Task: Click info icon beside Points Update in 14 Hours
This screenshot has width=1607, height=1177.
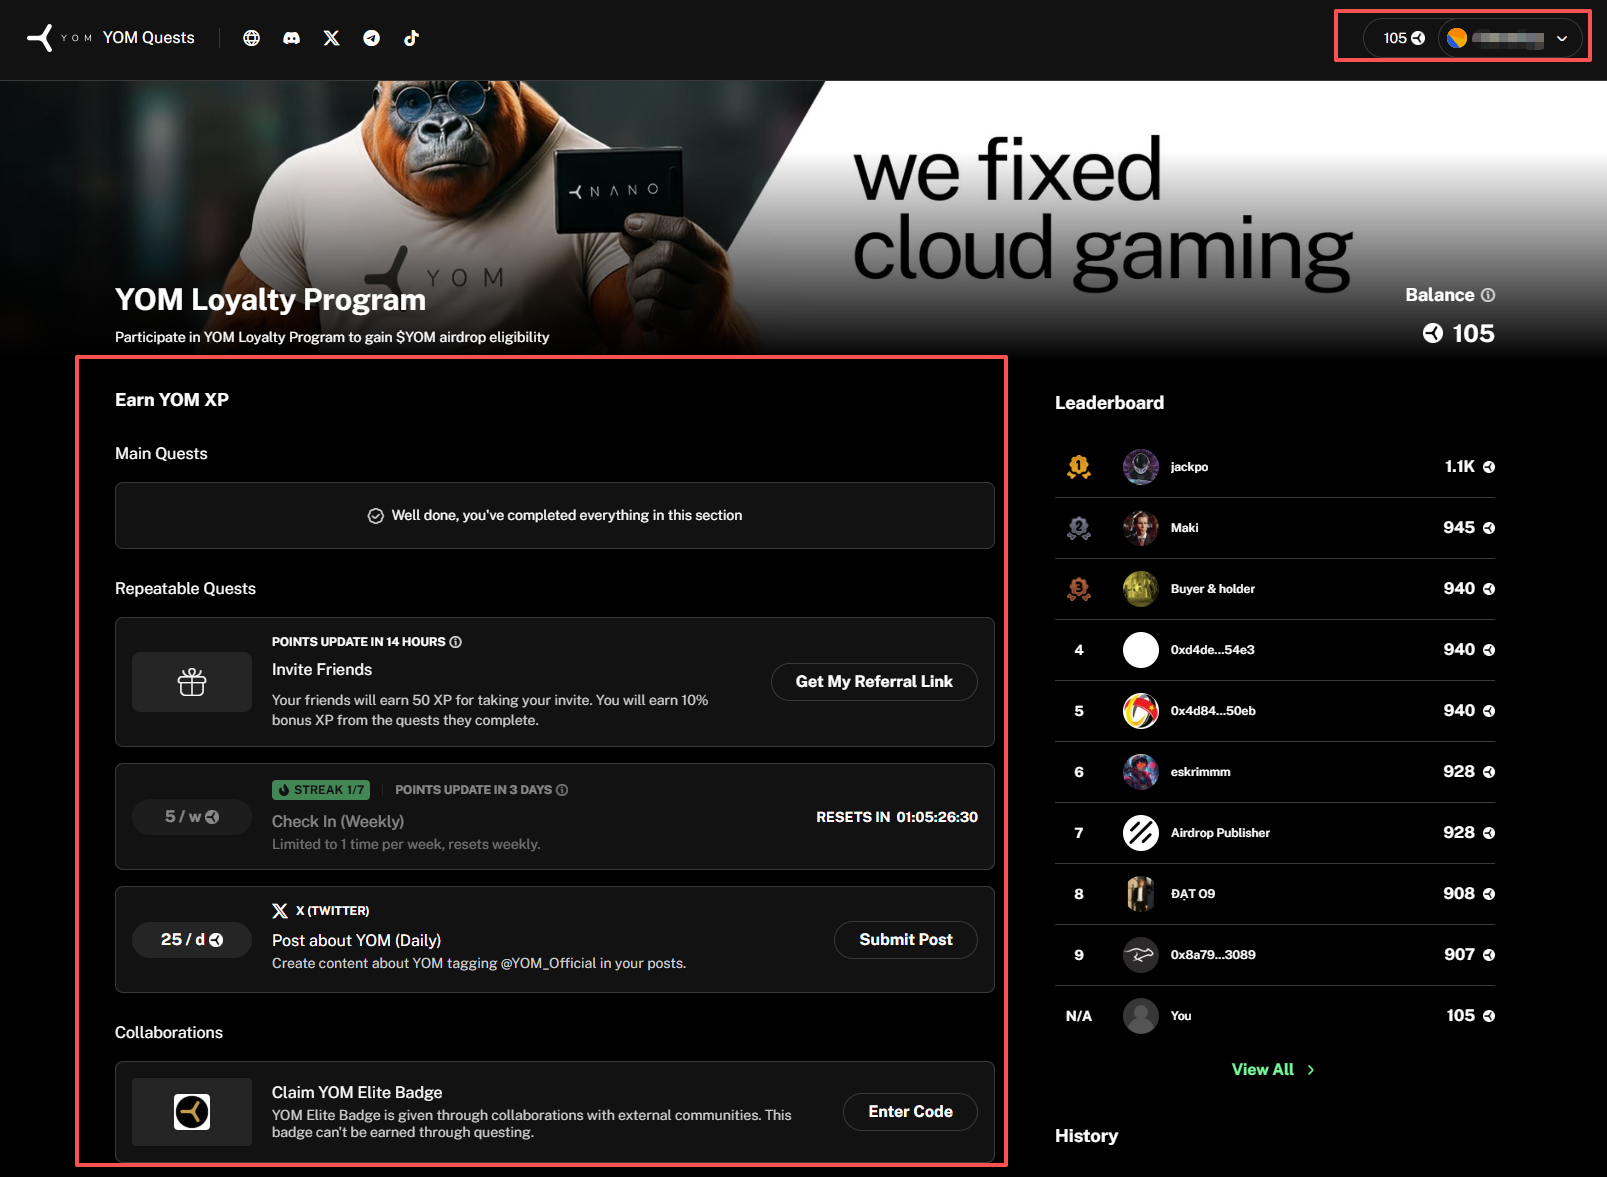Action: point(456,642)
